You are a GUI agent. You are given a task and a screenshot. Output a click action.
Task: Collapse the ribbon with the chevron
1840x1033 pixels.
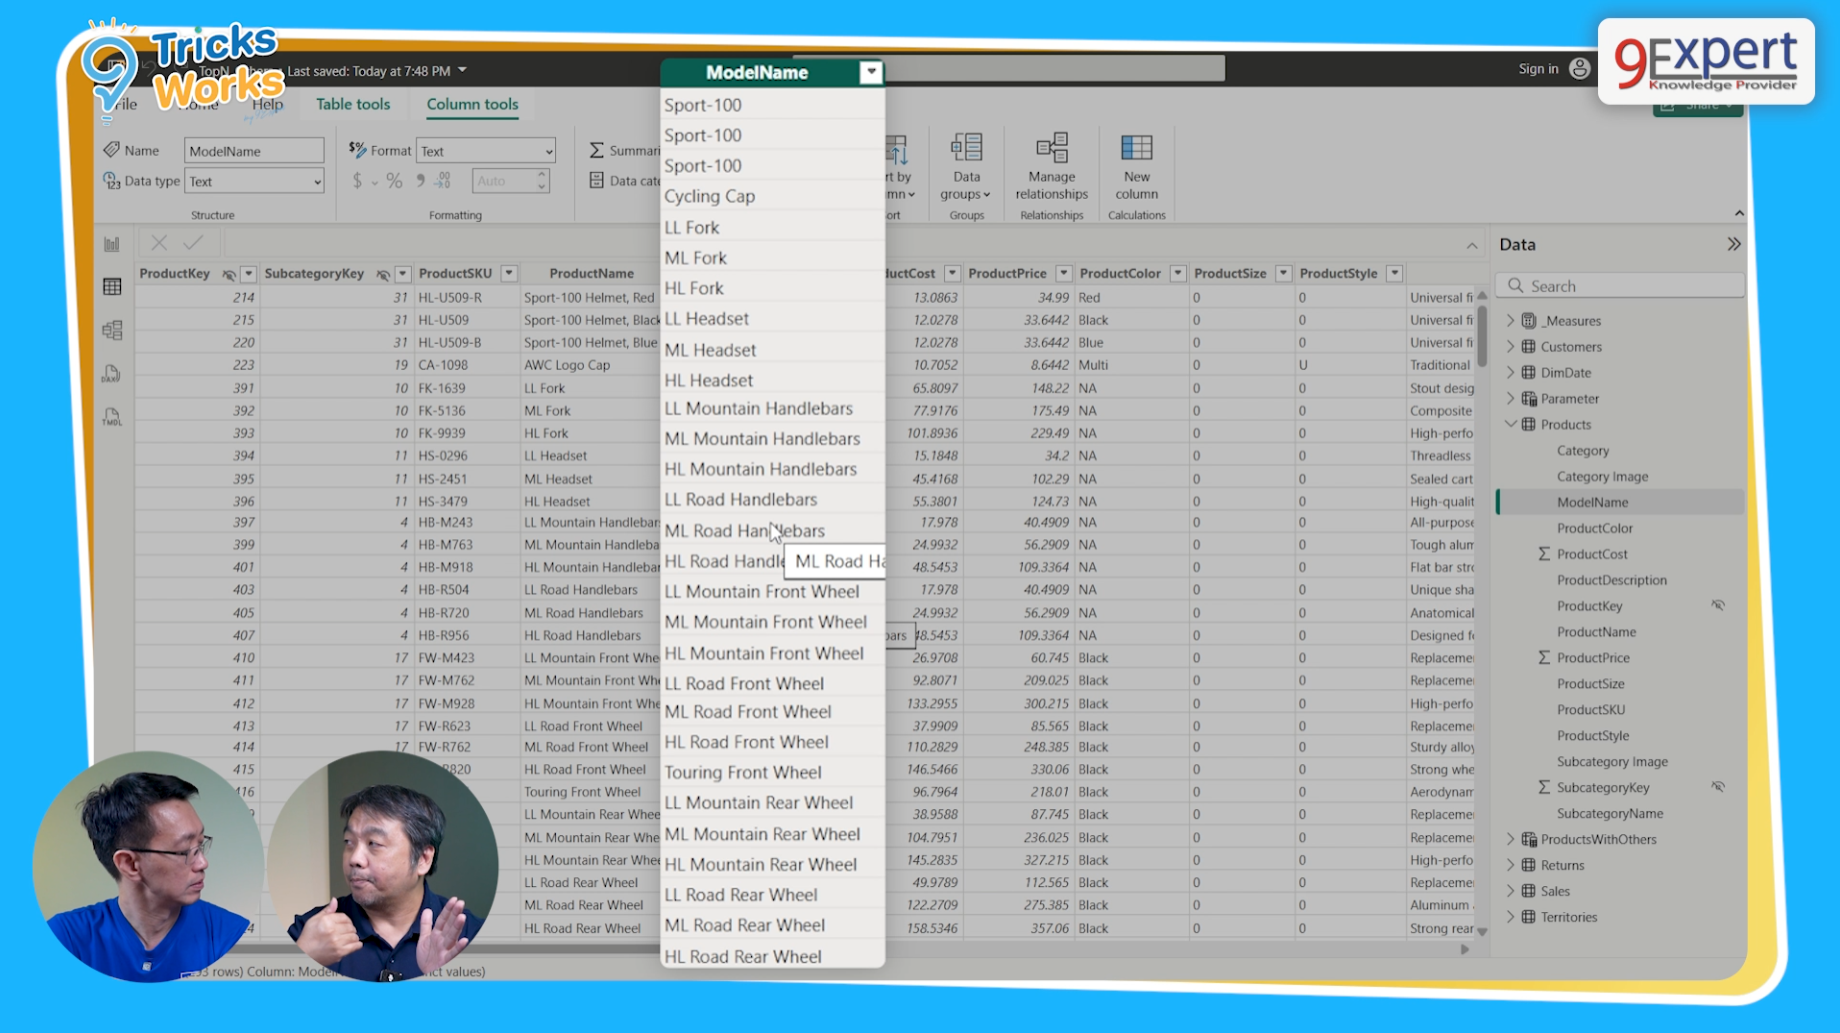point(1739,212)
